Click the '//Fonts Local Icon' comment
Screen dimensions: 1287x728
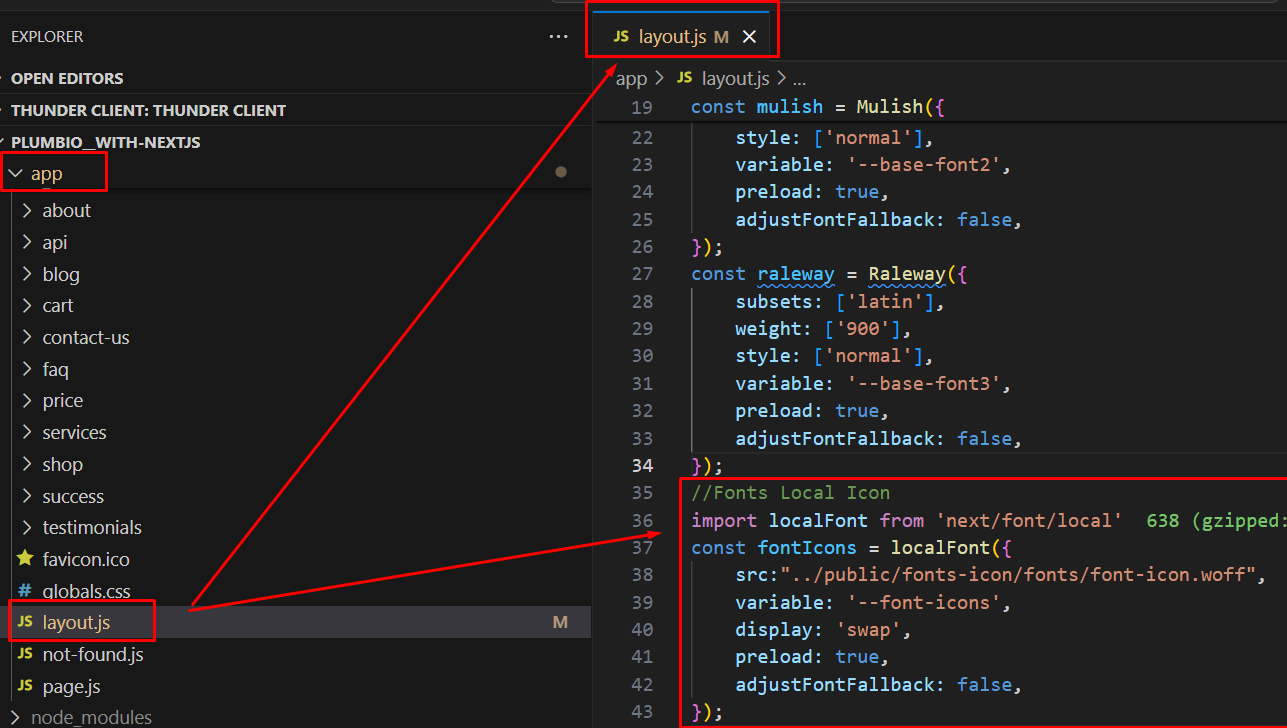(x=791, y=492)
